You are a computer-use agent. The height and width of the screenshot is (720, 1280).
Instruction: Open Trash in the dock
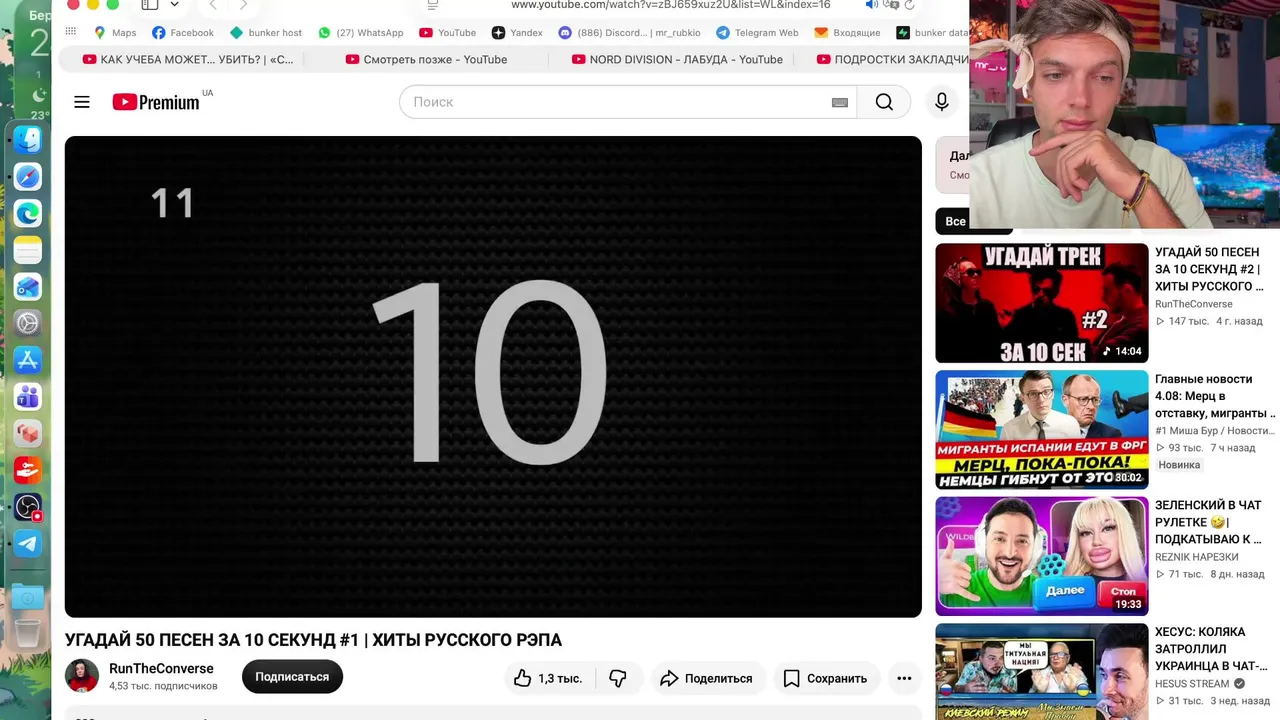[x=28, y=634]
